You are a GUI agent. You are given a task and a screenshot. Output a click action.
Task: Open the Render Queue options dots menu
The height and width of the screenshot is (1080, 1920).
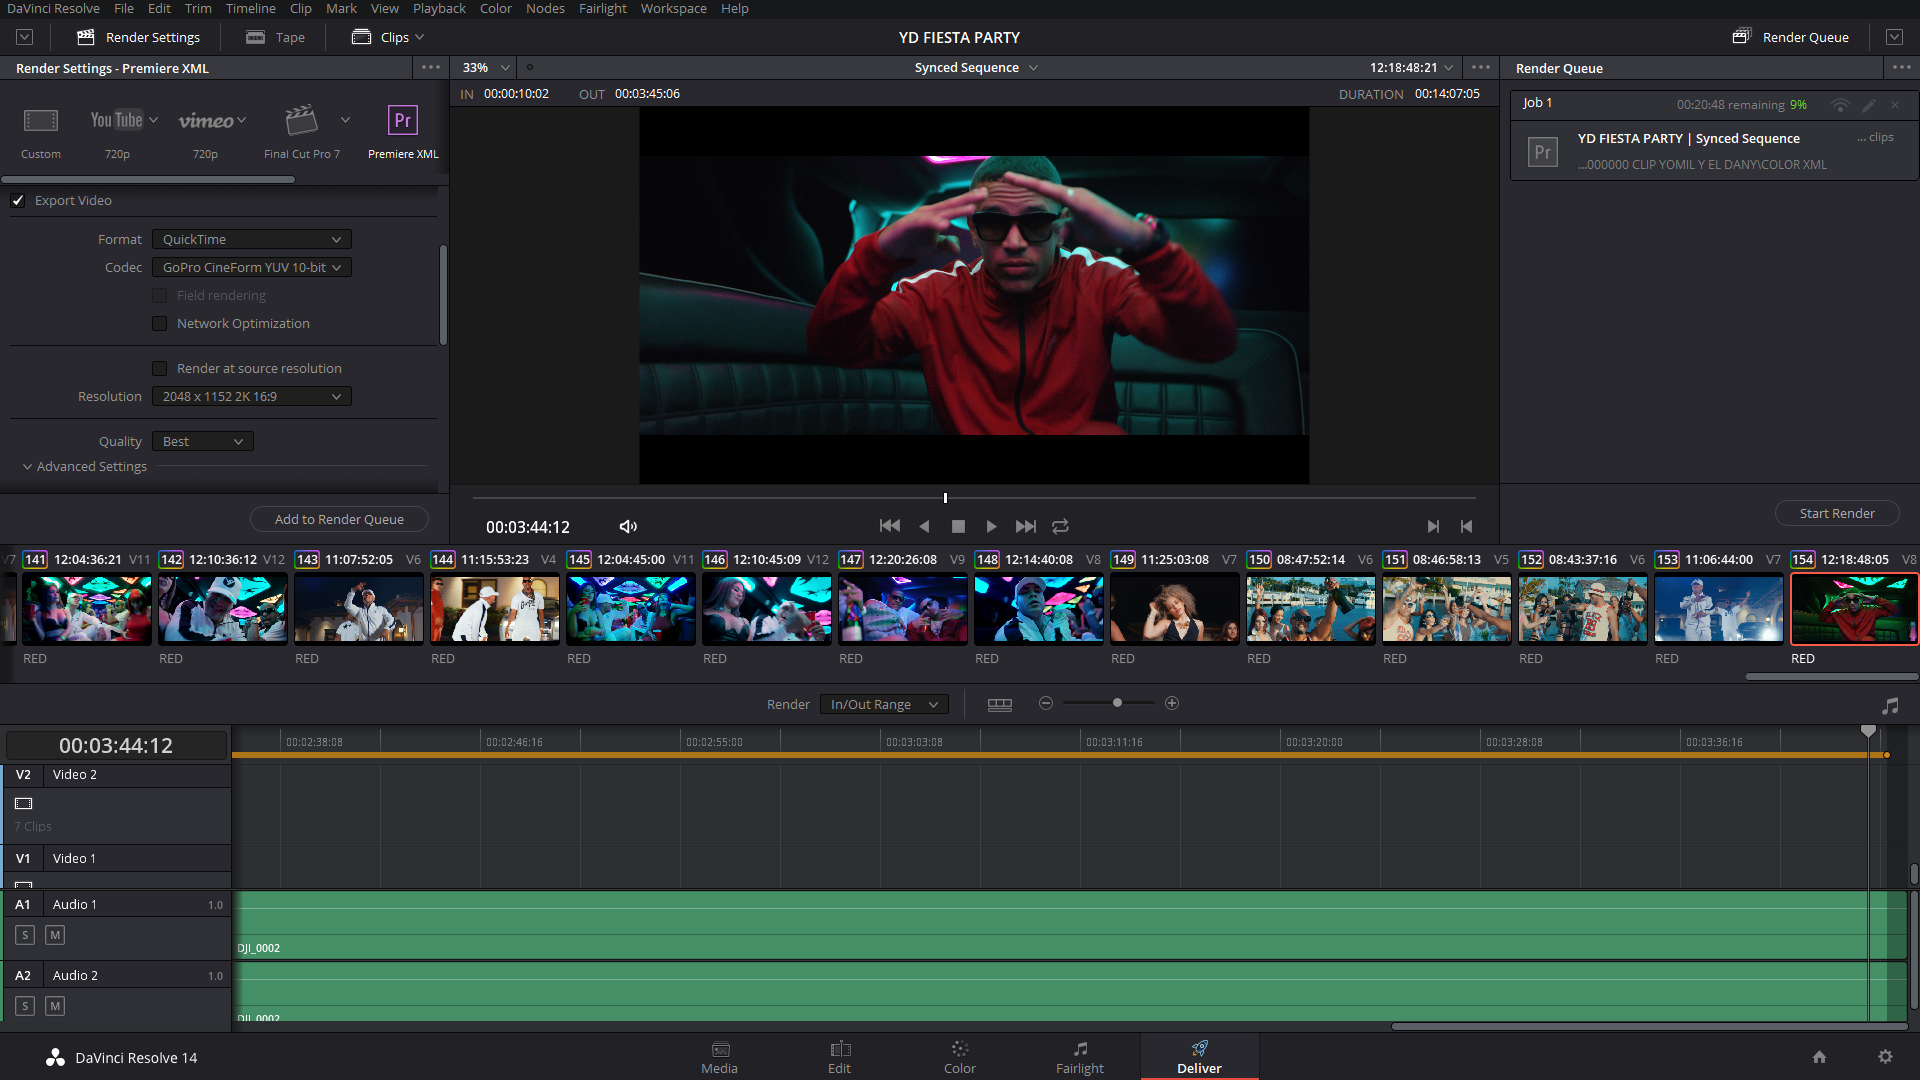tap(1901, 68)
